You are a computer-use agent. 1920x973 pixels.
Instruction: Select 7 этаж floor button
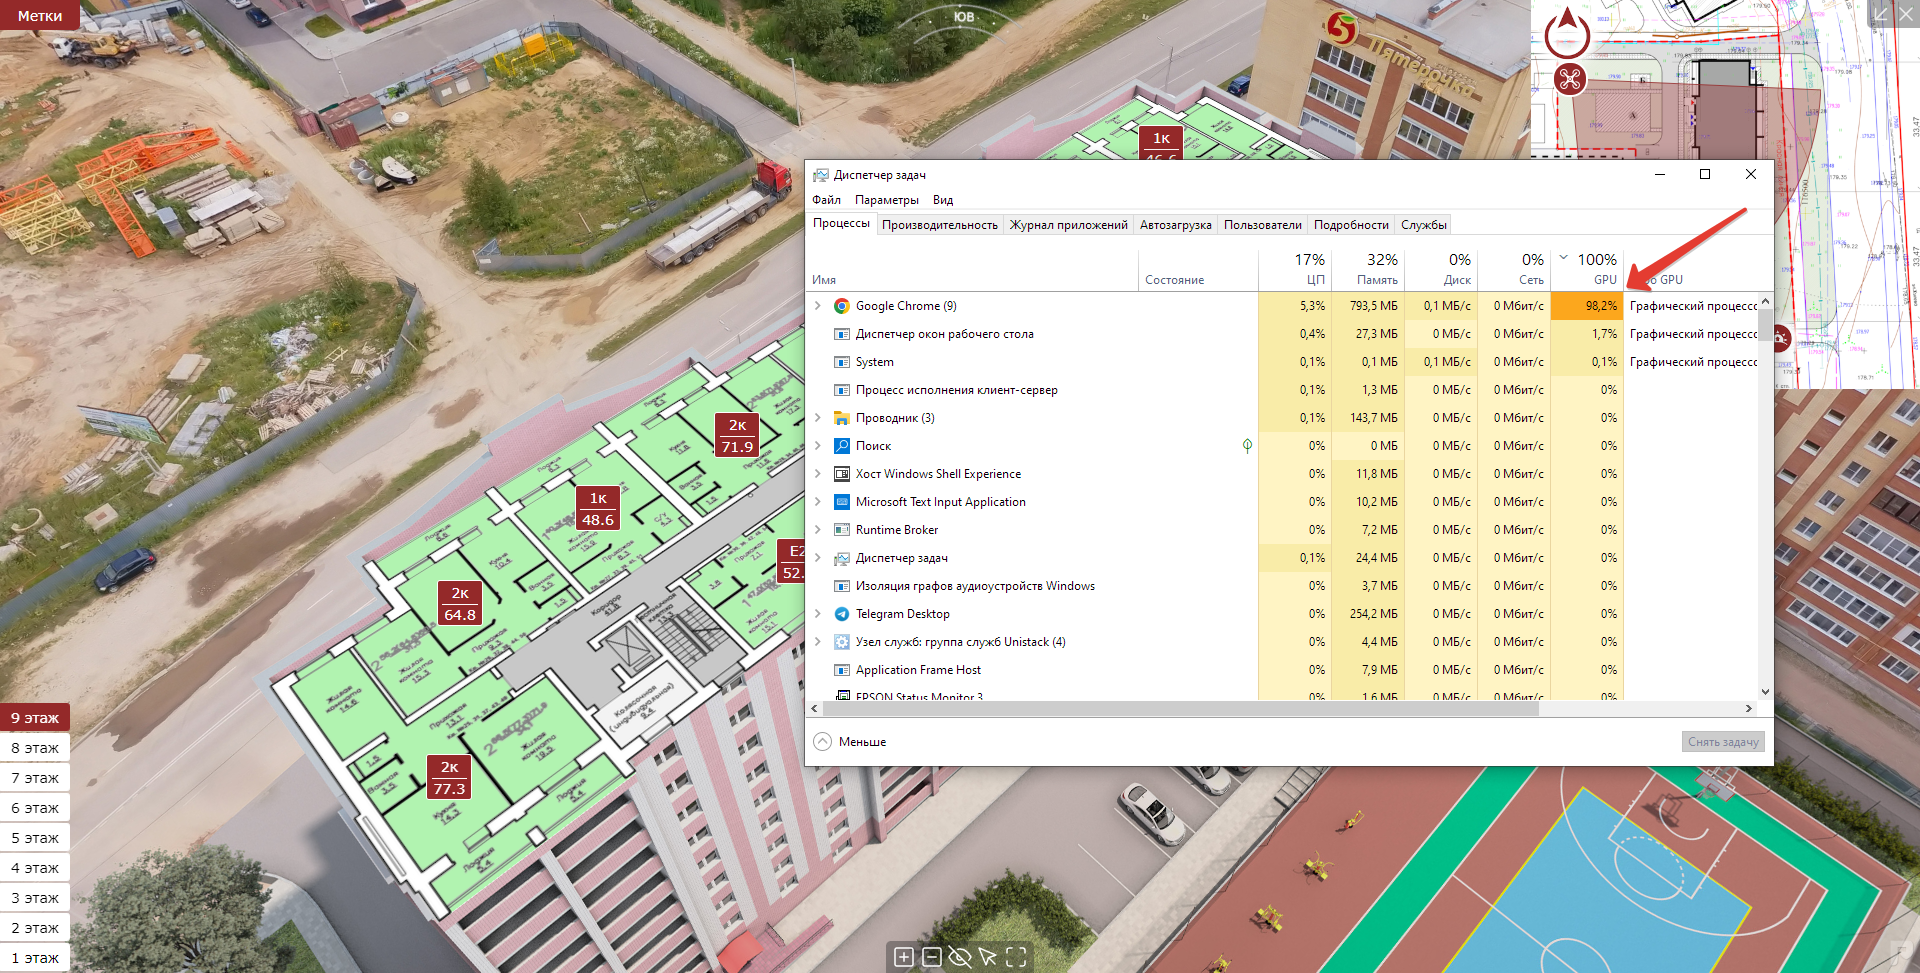pos(35,778)
